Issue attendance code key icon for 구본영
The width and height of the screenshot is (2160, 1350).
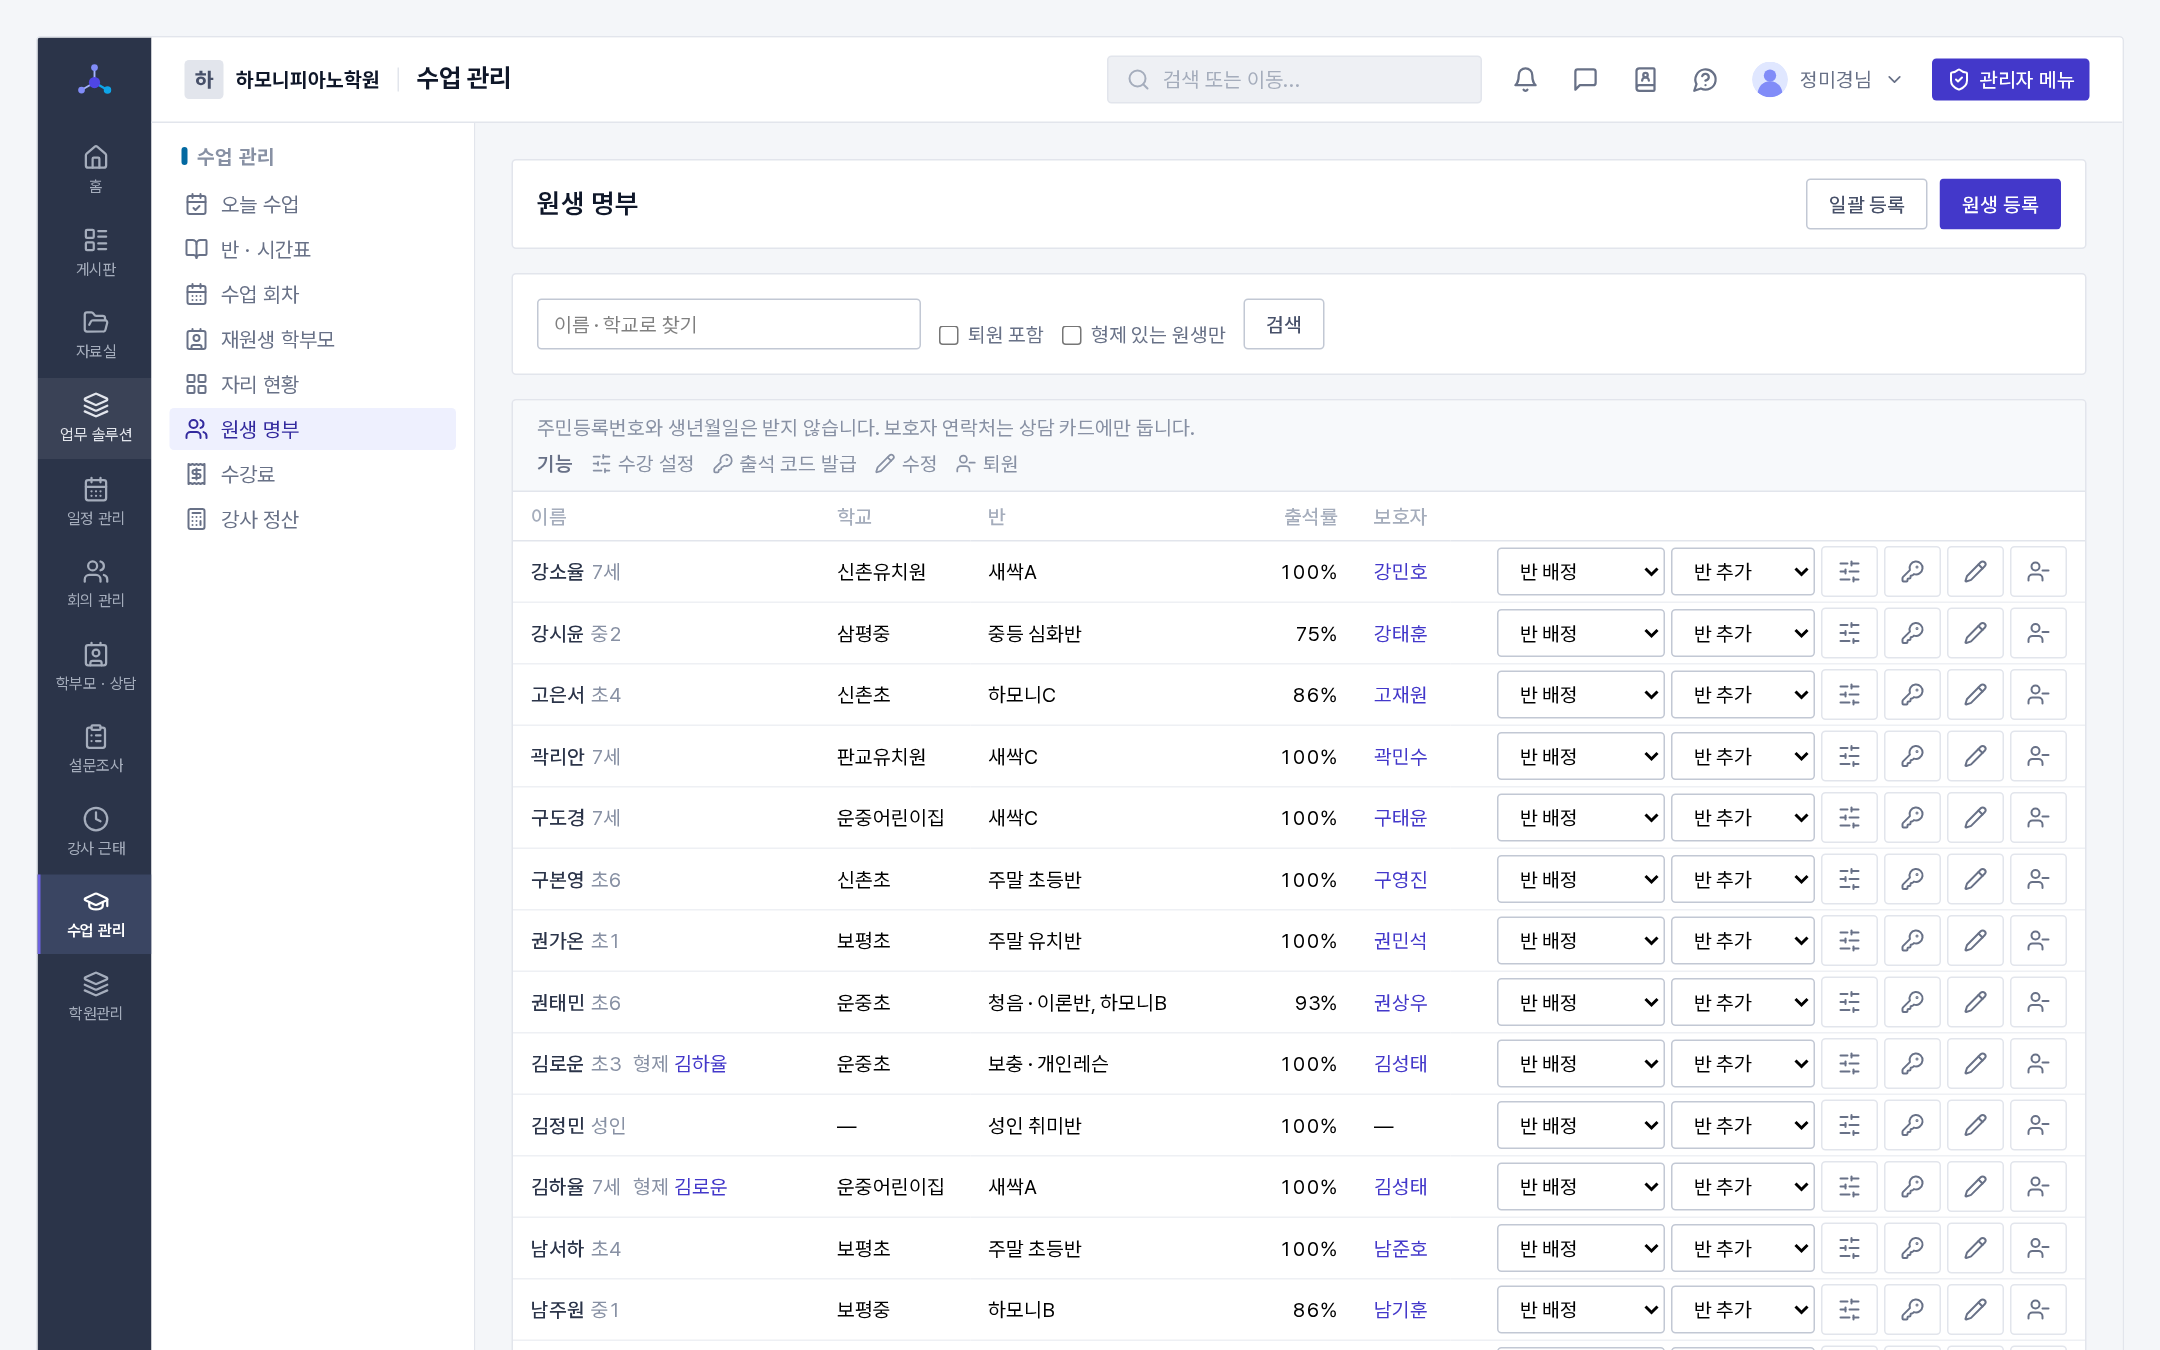[1912, 880]
